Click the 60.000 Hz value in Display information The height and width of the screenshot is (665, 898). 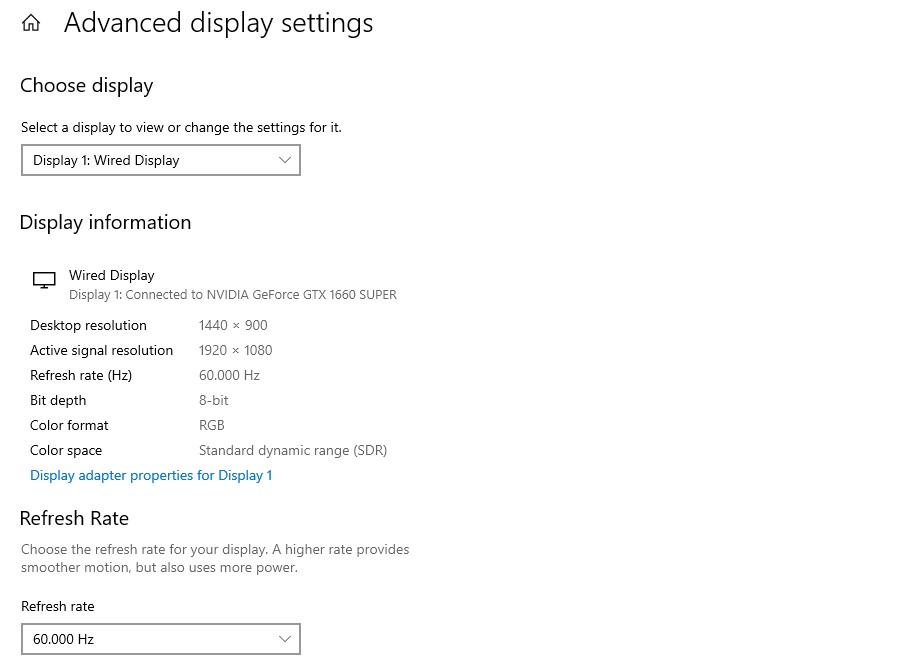(229, 376)
